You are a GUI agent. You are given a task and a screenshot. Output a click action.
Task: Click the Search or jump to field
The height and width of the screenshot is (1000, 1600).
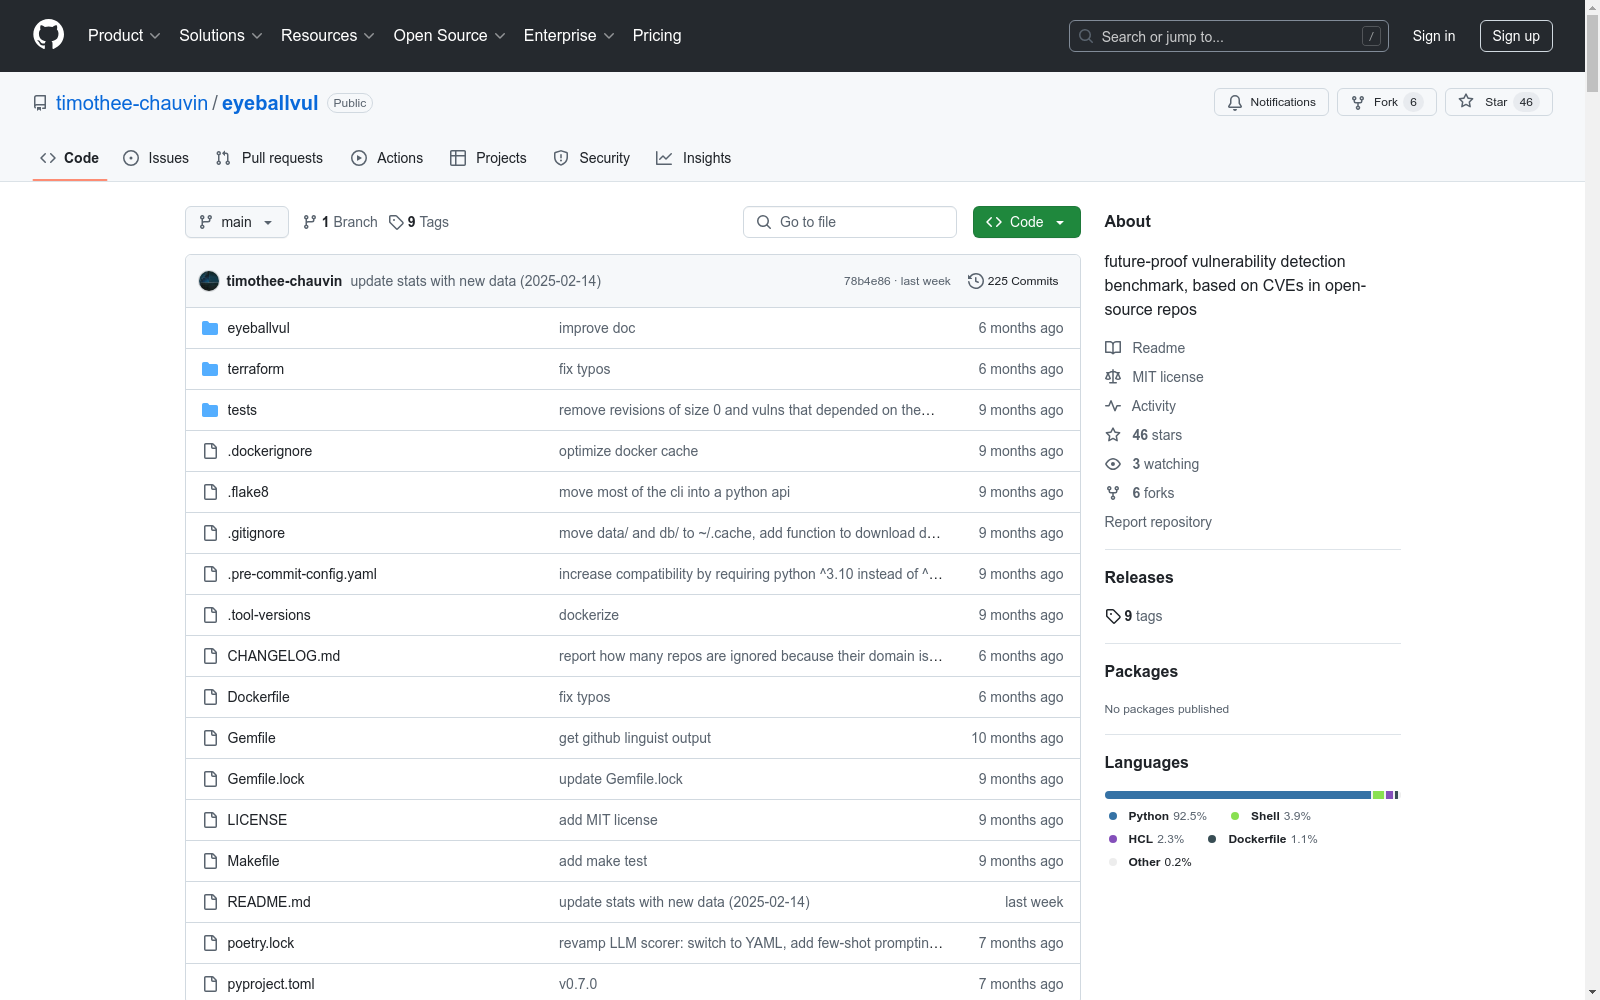(1229, 36)
